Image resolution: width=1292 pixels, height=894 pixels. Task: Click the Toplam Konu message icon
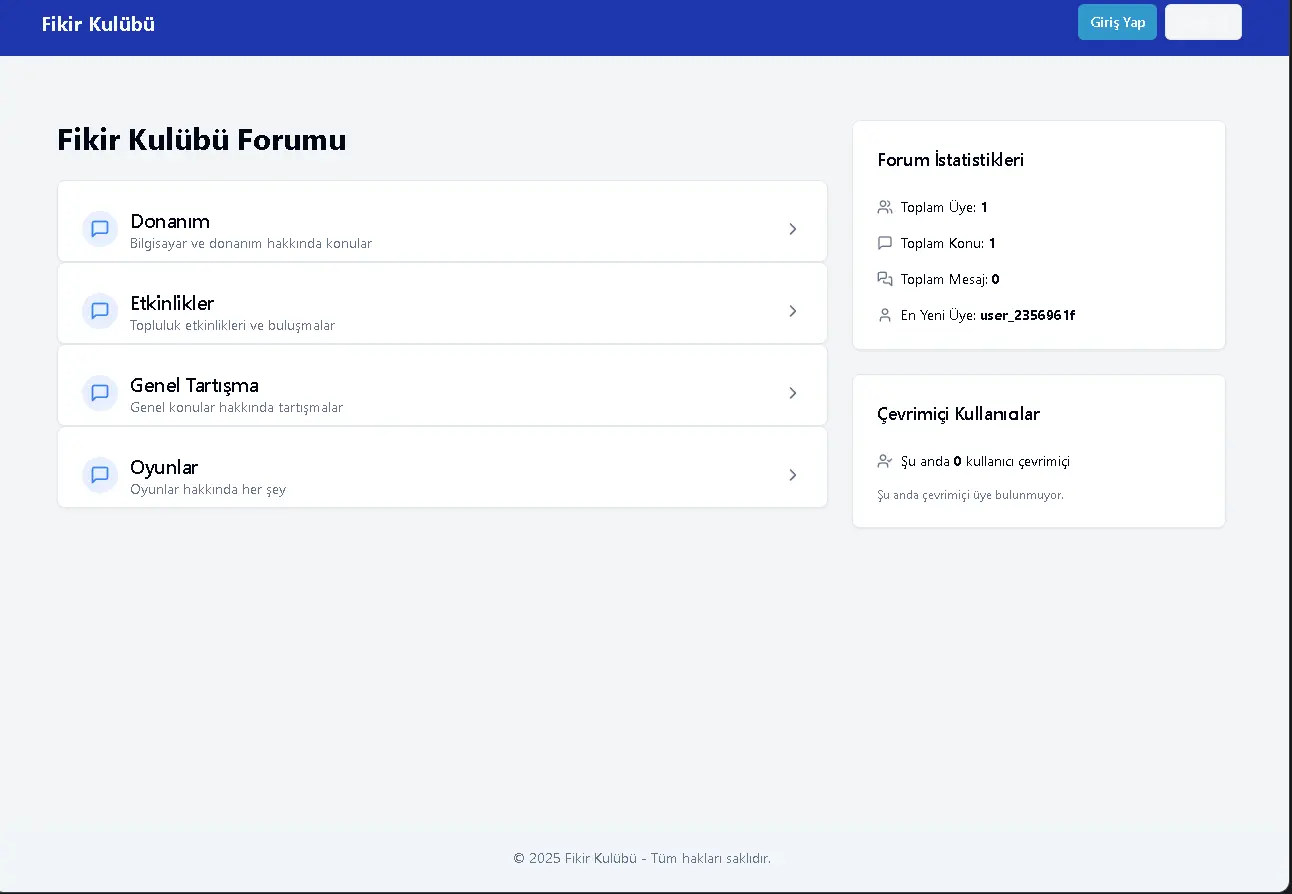click(x=884, y=243)
